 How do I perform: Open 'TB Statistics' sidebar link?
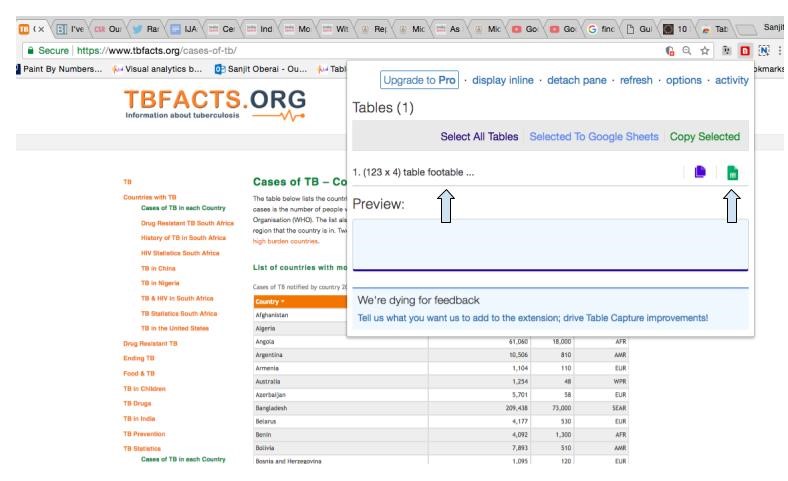point(142,448)
